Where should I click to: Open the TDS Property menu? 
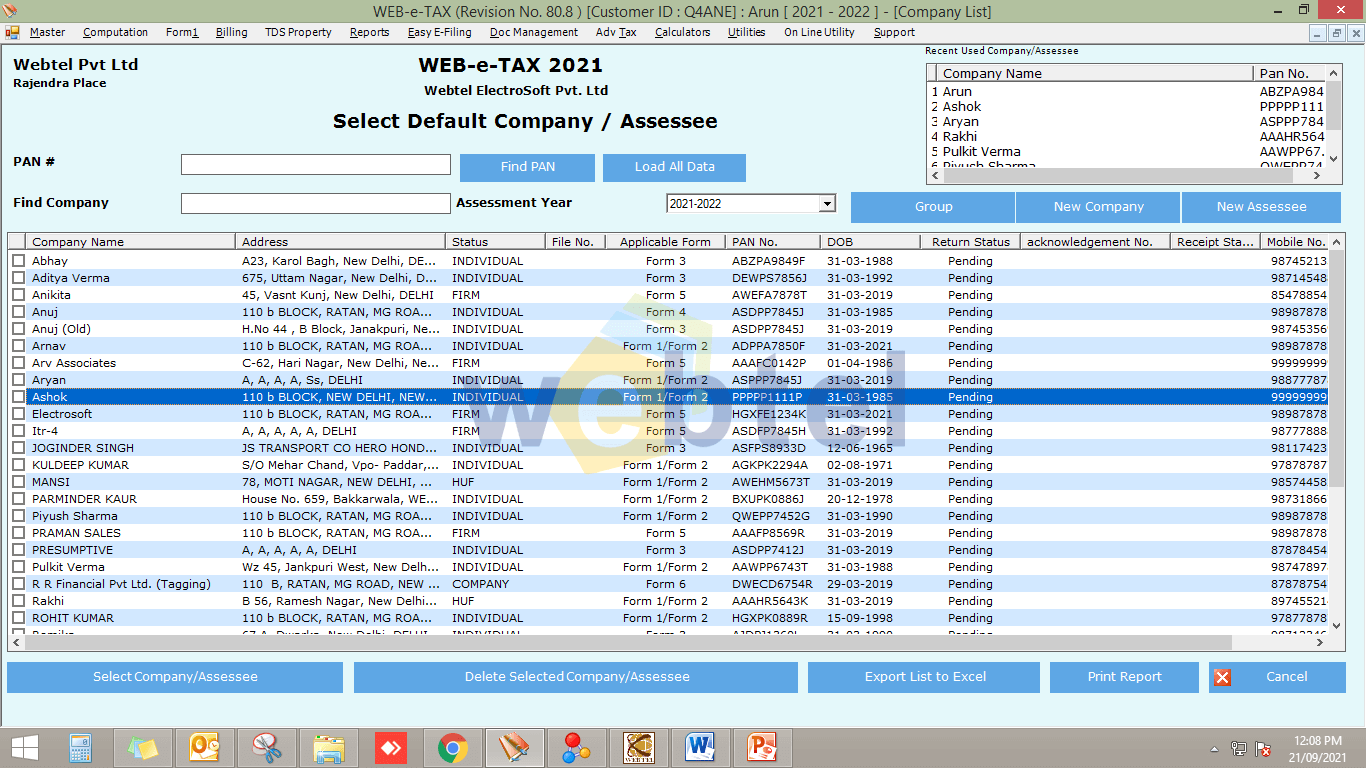[x=298, y=32]
